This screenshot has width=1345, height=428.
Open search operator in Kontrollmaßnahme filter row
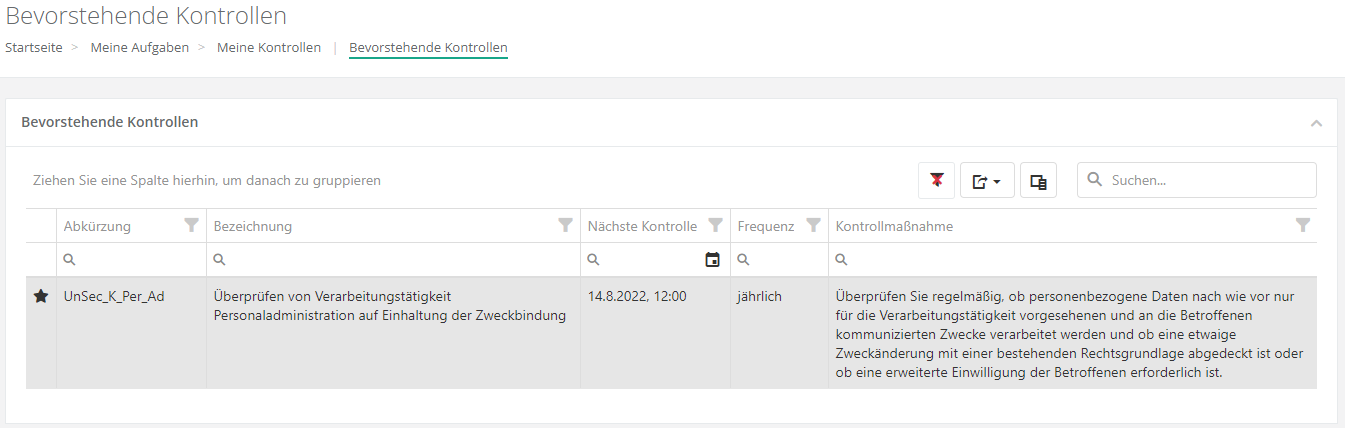842,260
